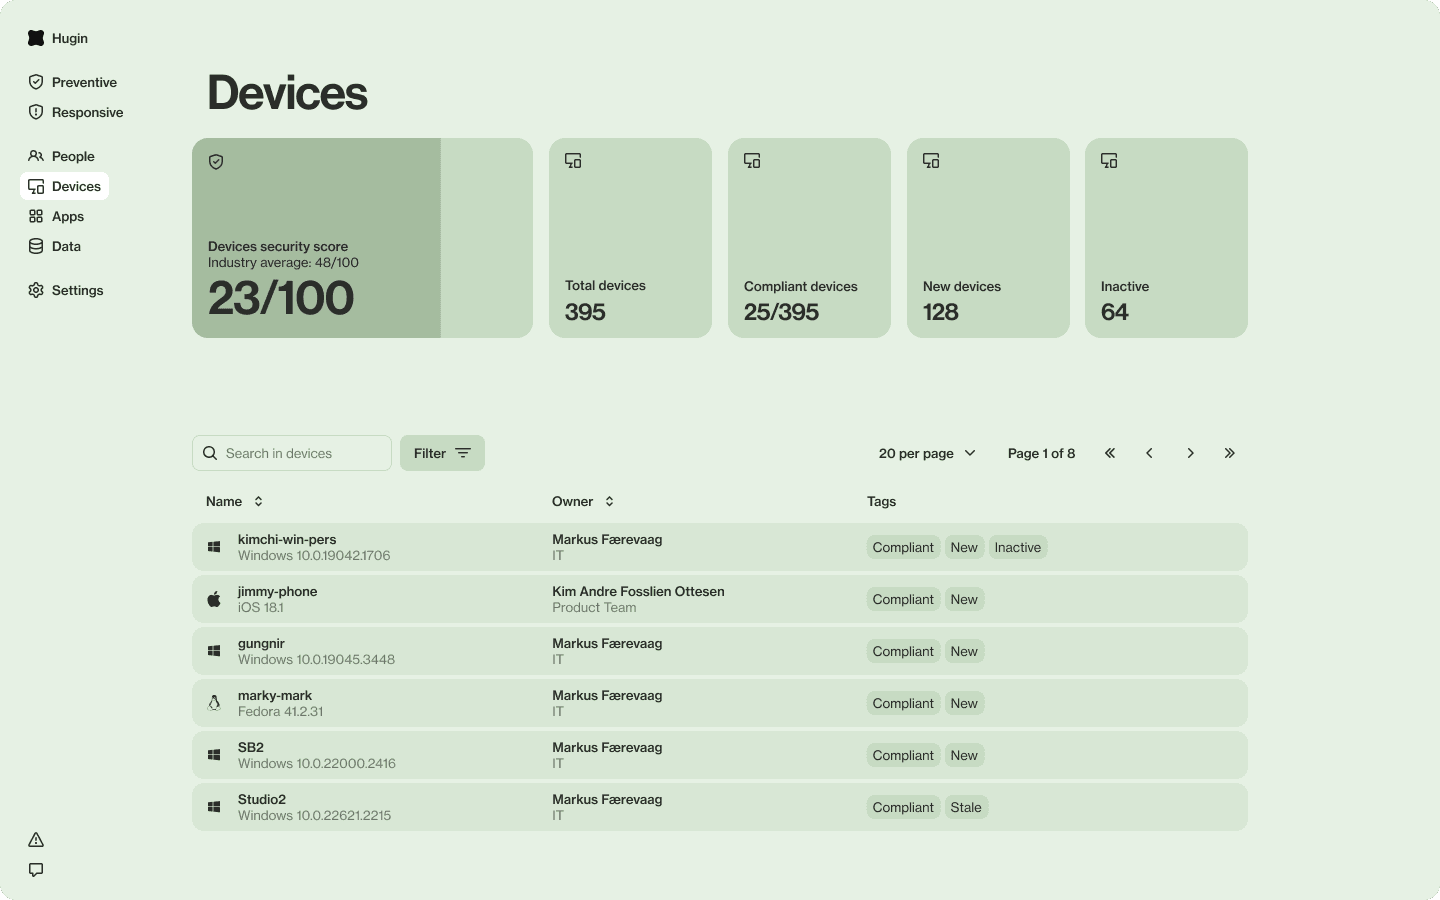1440x900 pixels.
Task: Open the SB2 device
Action: (x=720, y=755)
